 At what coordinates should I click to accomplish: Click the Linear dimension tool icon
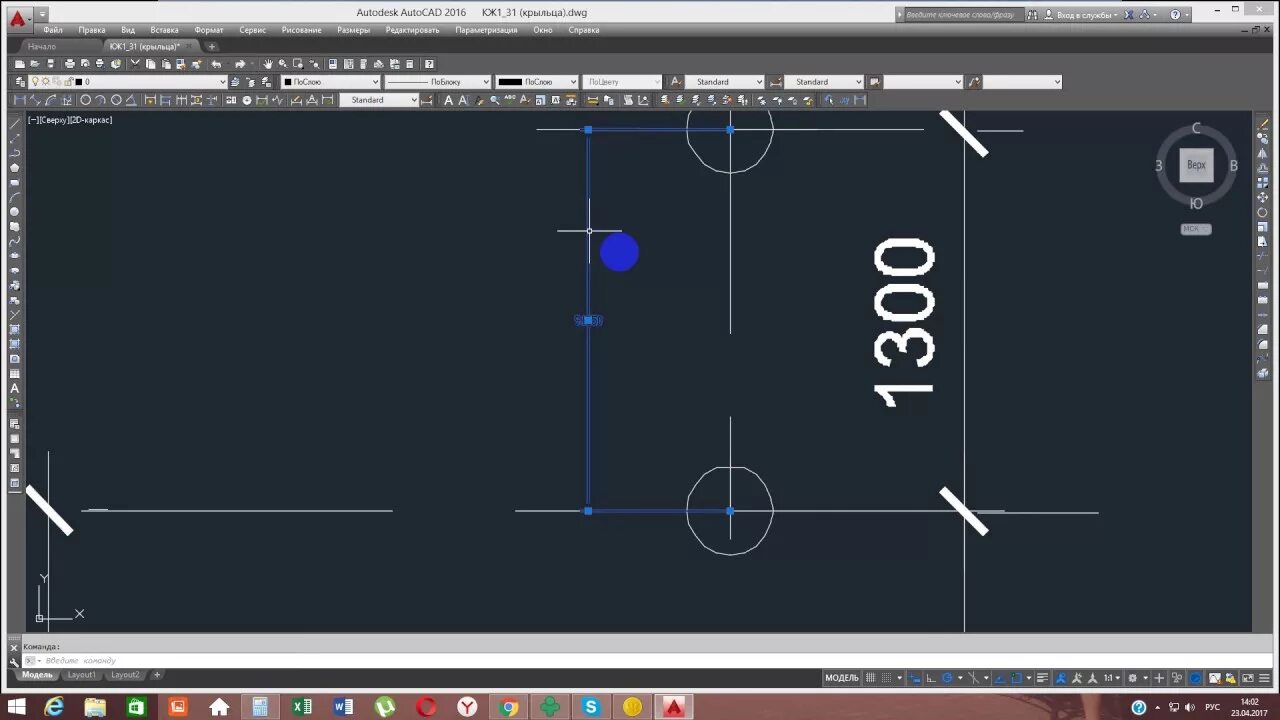tap(20, 99)
